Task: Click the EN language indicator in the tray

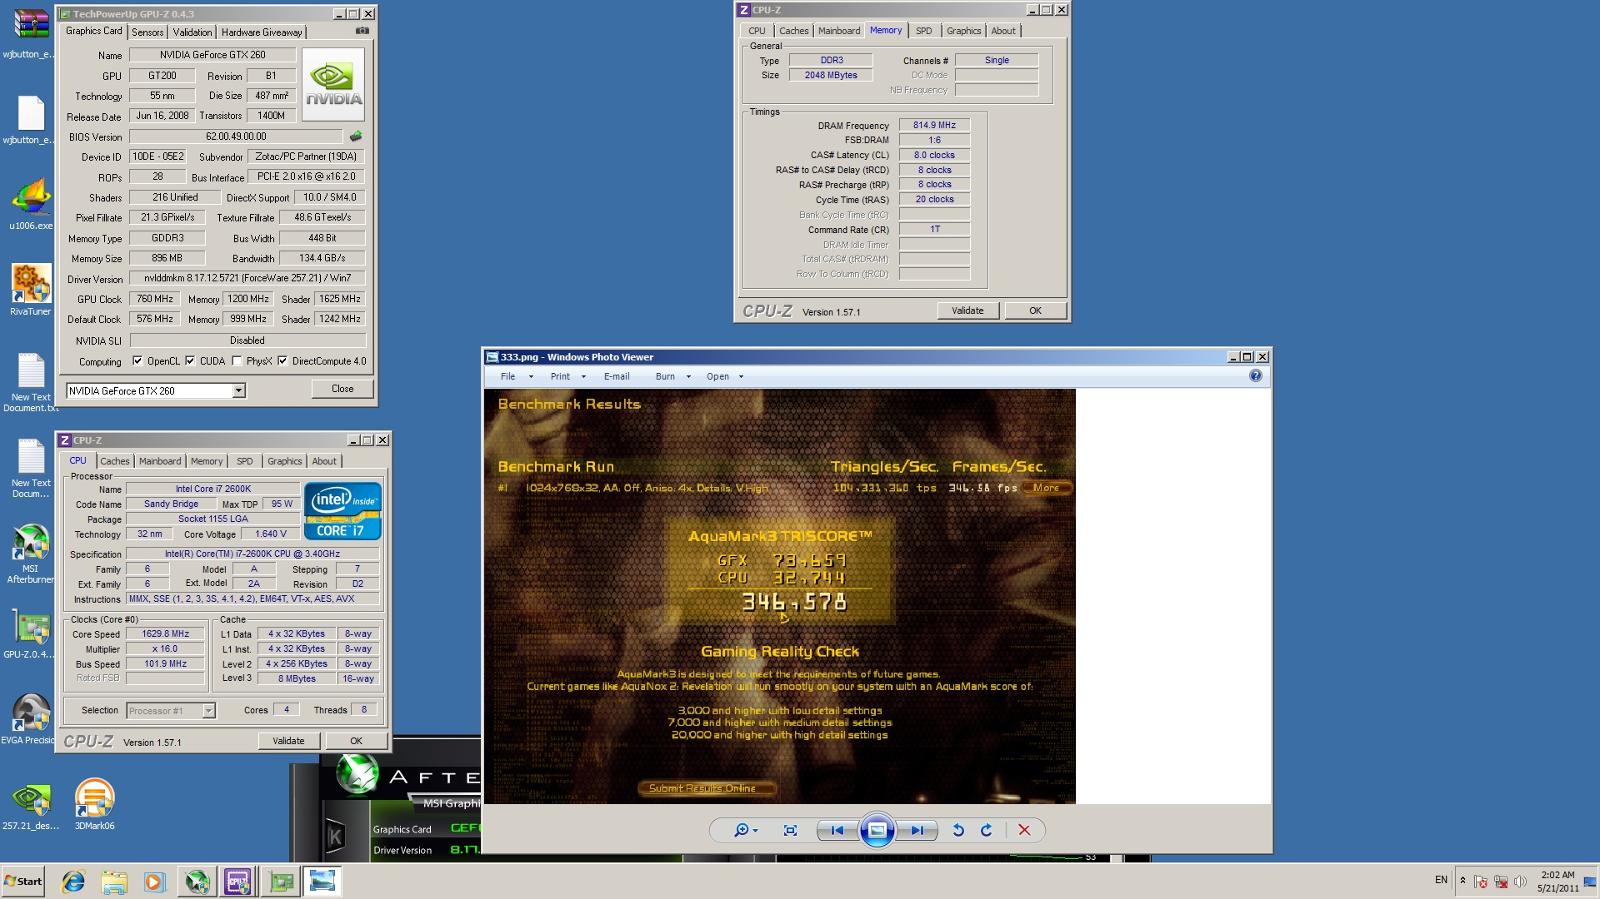Action: click(x=1441, y=880)
